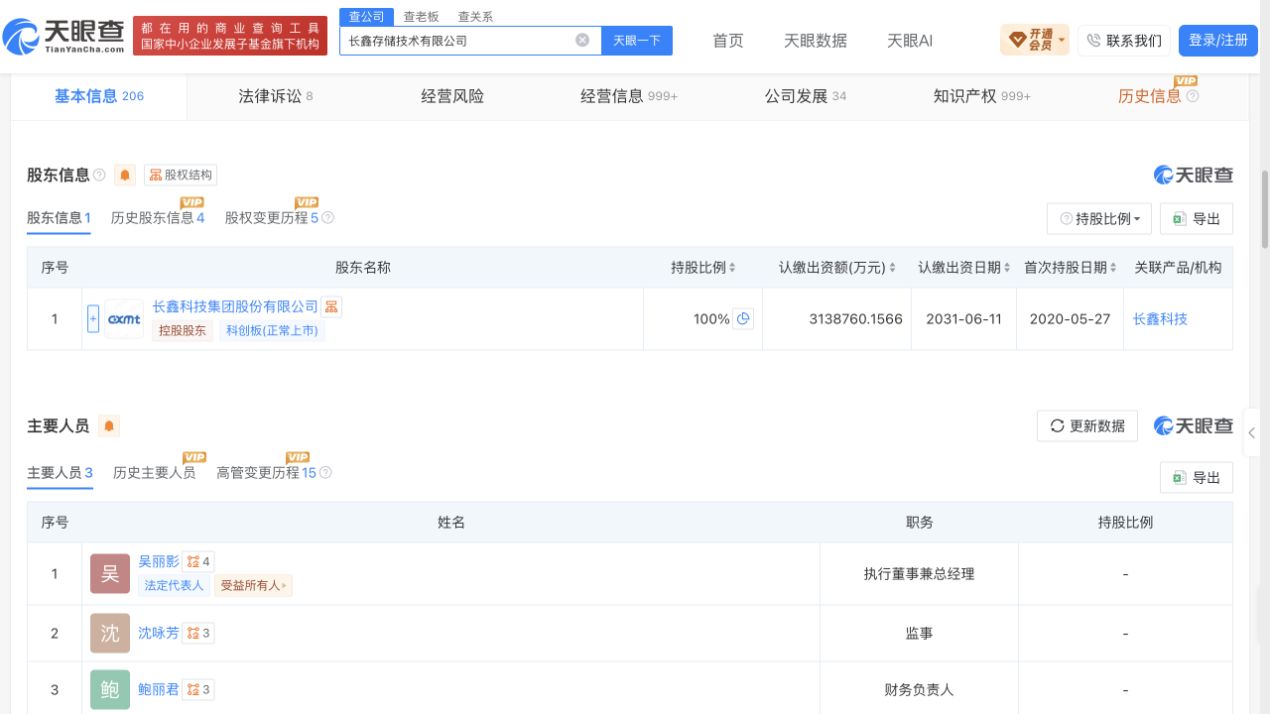Screen dimensions: 1270x714
Task: Click the 主要人员 alert bell icon
Action: click(108, 427)
